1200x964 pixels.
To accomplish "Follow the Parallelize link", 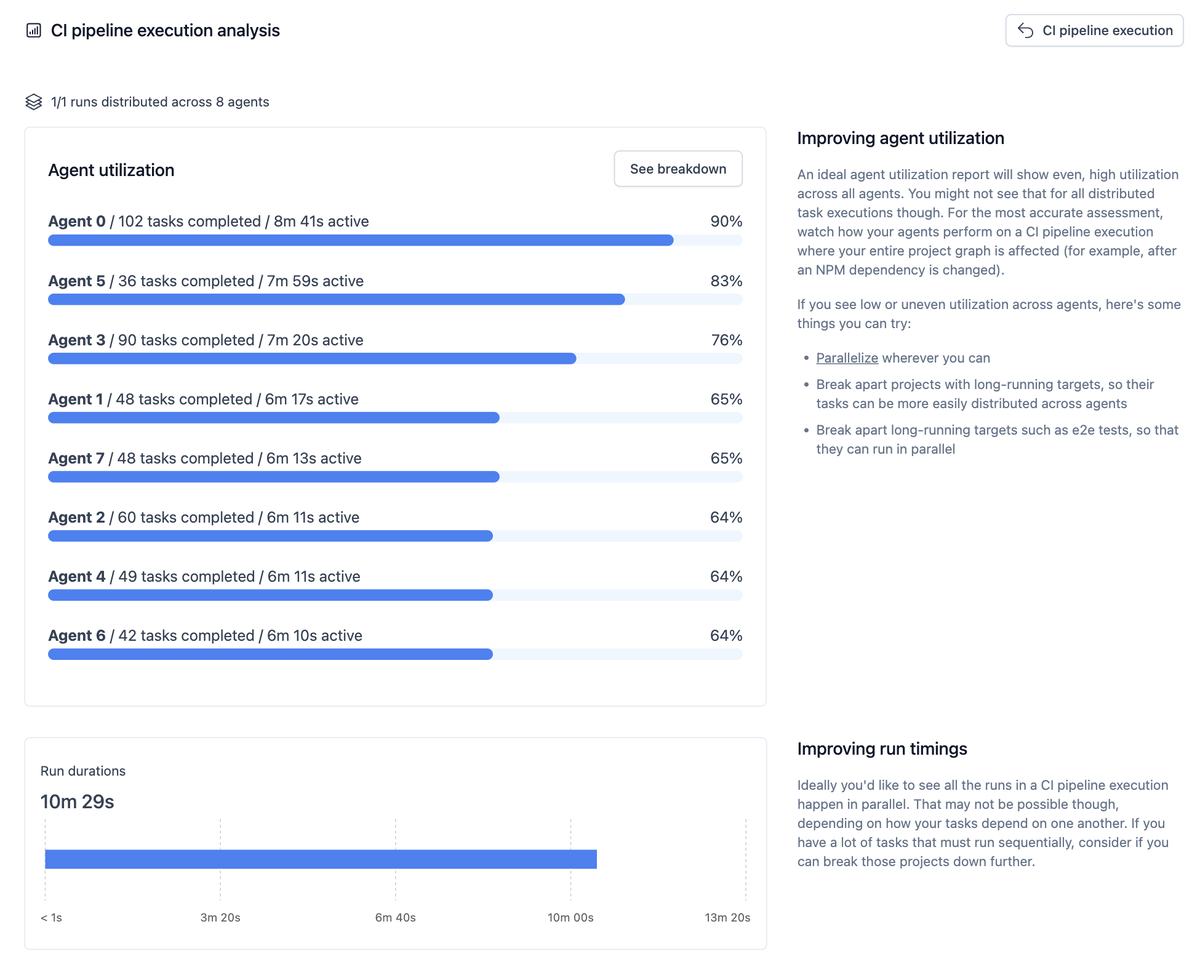I will click(847, 358).
